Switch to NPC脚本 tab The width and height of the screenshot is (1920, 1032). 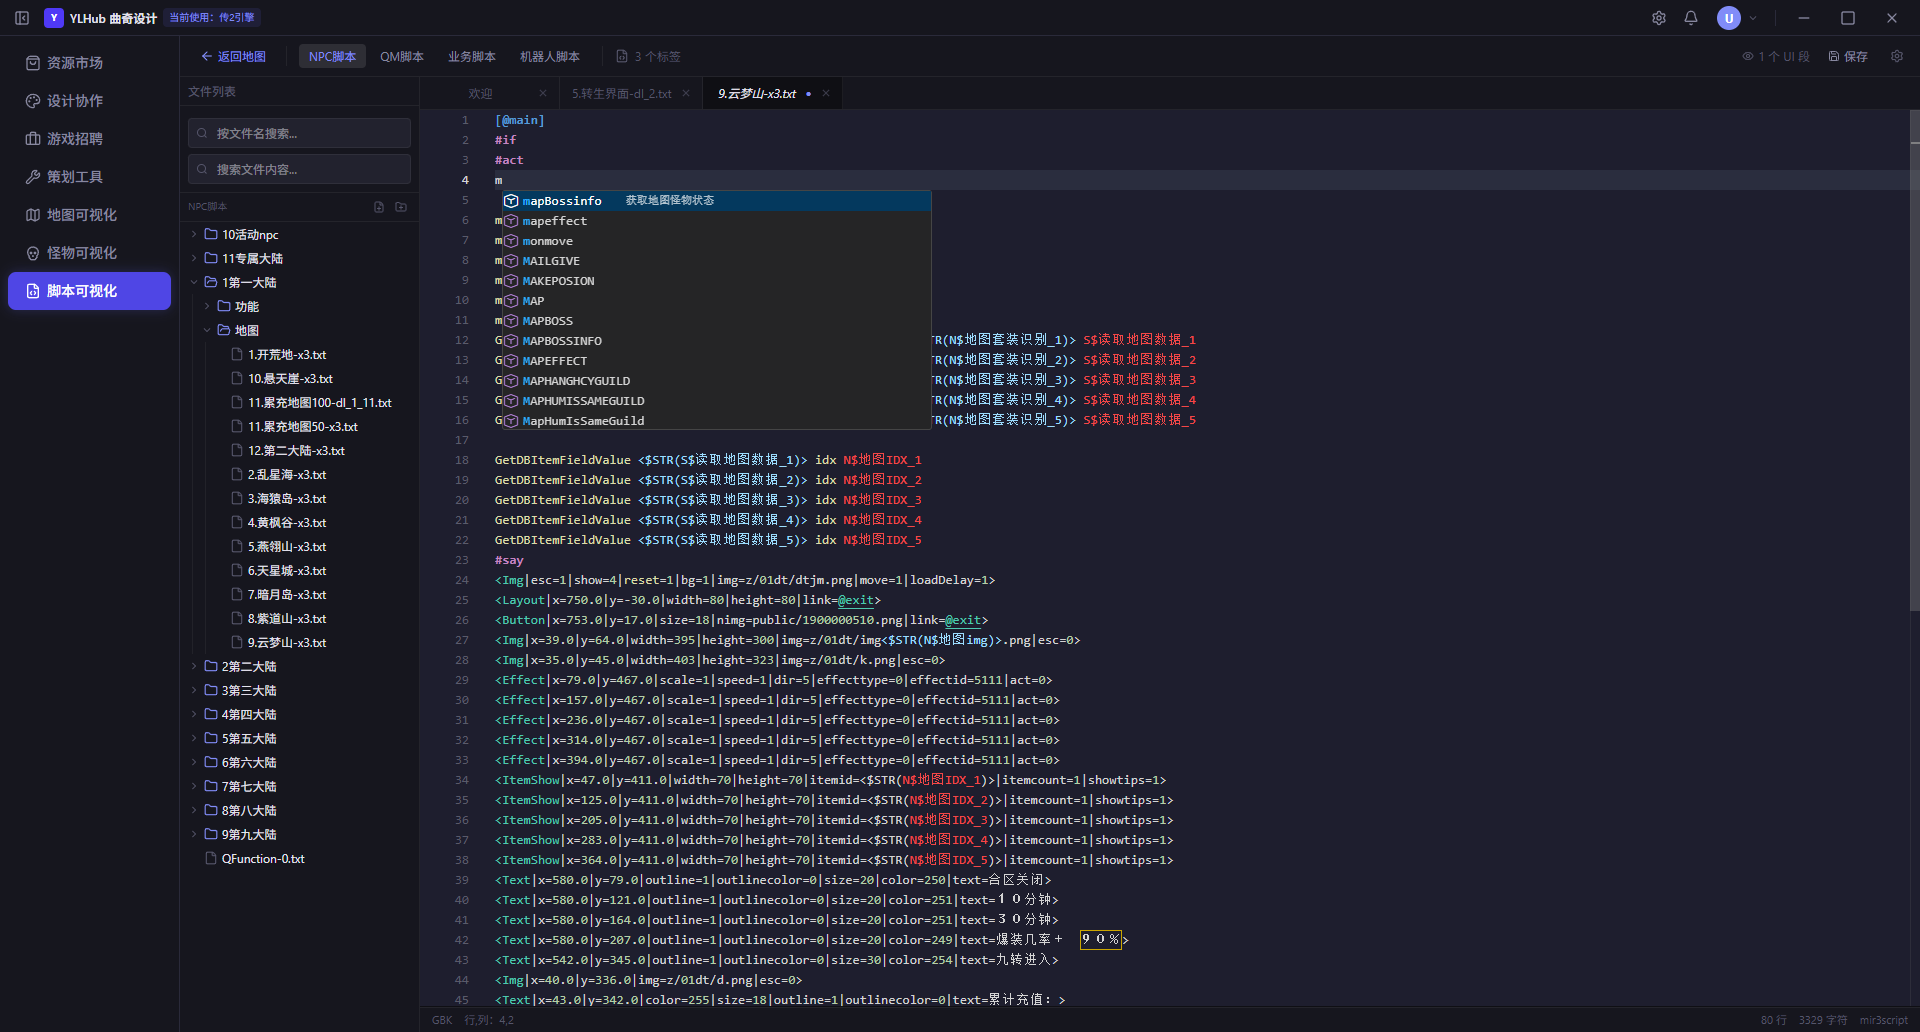[x=332, y=57]
